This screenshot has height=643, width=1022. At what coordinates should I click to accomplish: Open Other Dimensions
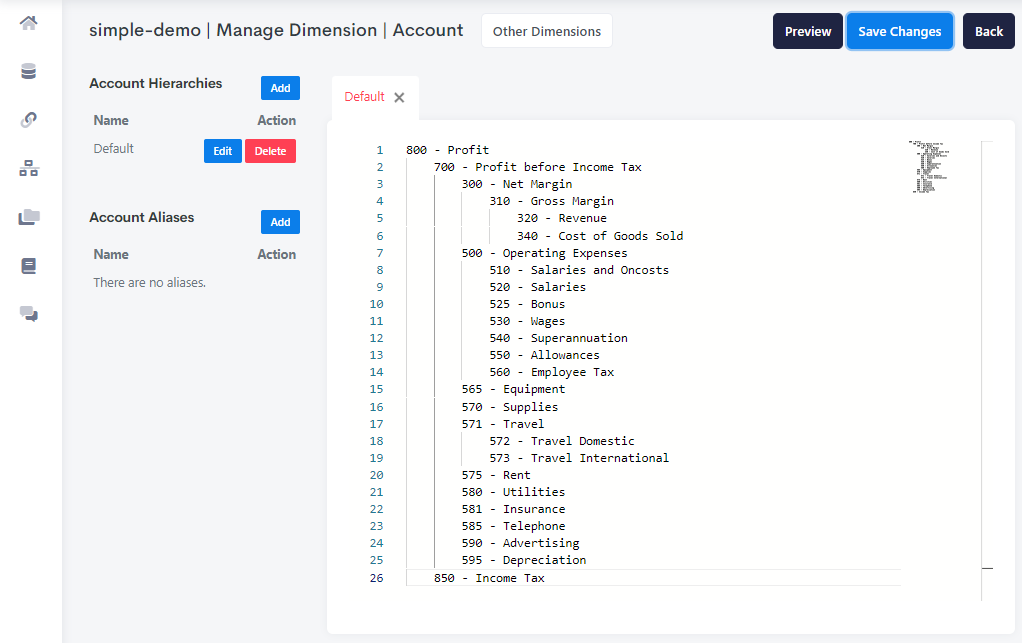coord(546,30)
